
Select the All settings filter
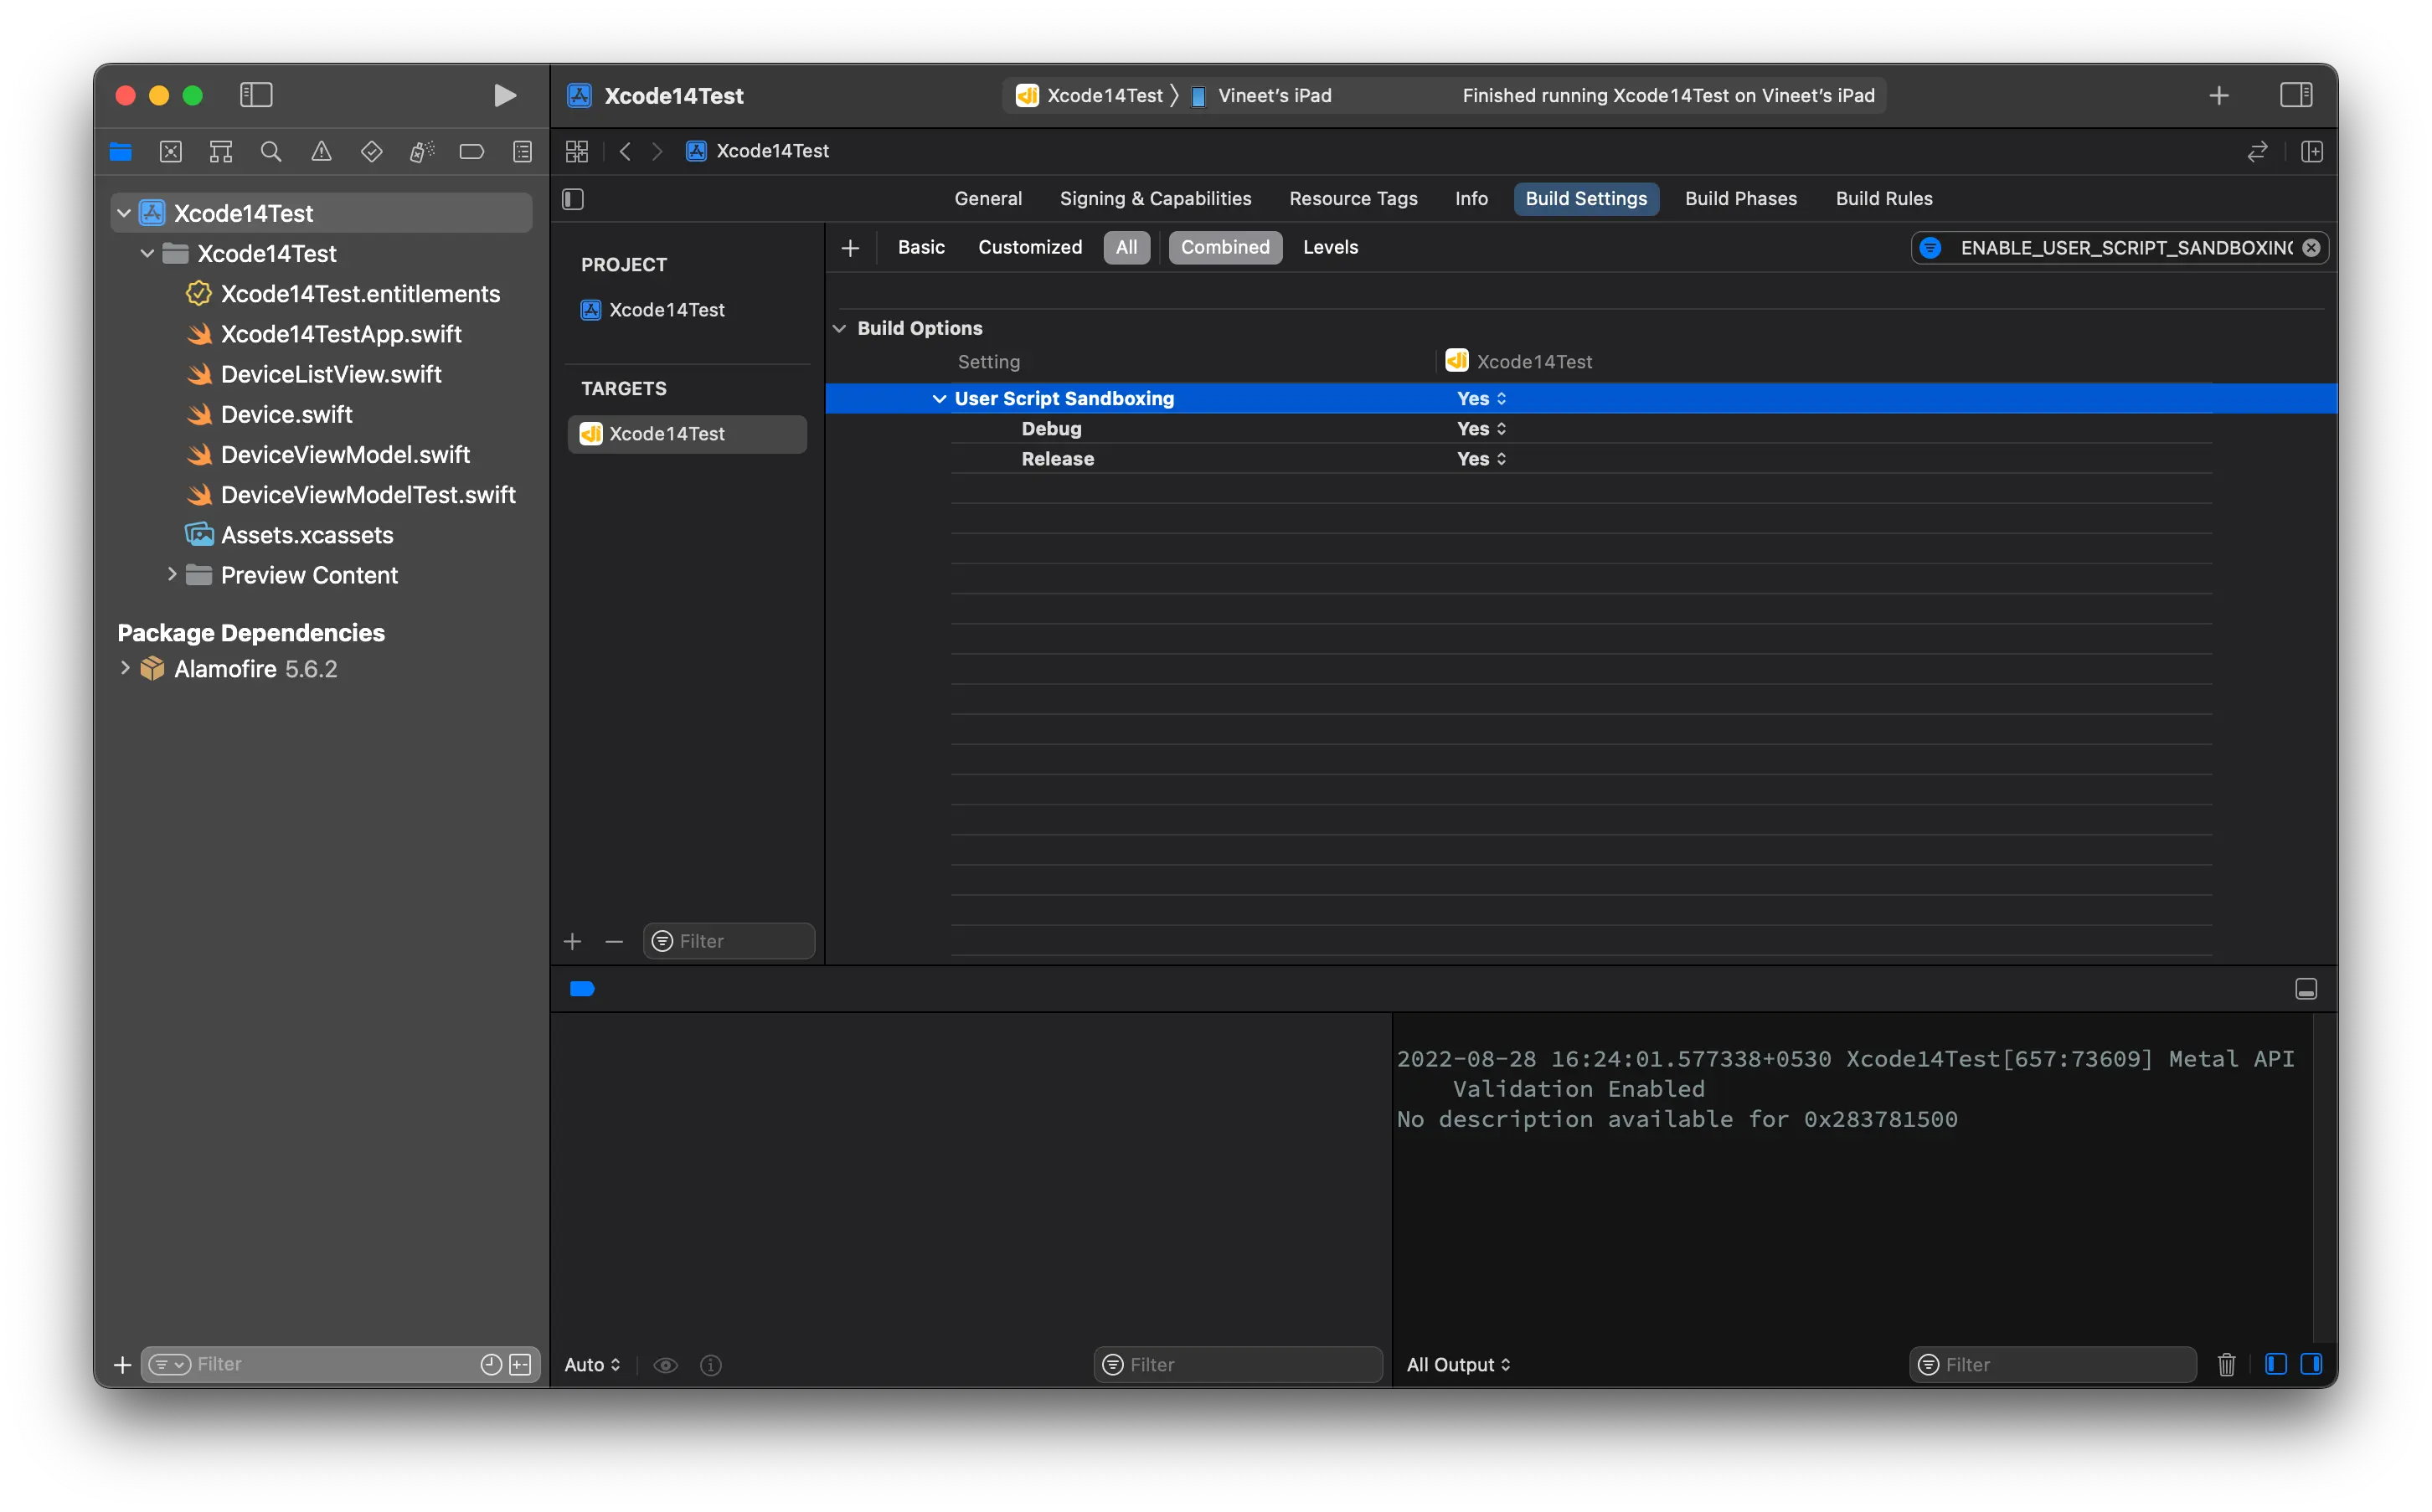[x=1126, y=247]
